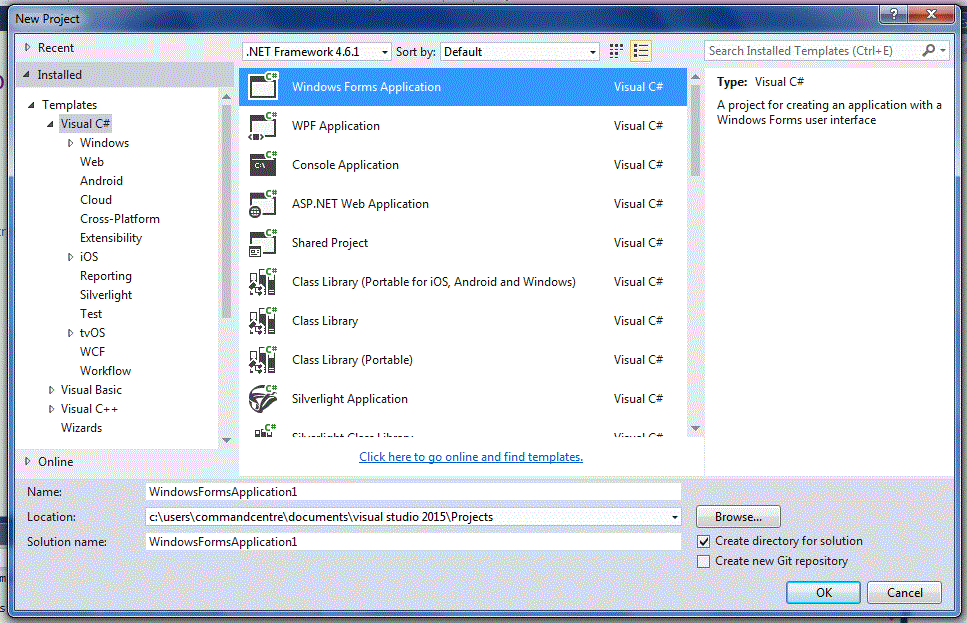This screenshot has height=623, width=967.
Task: Open the Sort by dropdown
Action: click(520, 52)
